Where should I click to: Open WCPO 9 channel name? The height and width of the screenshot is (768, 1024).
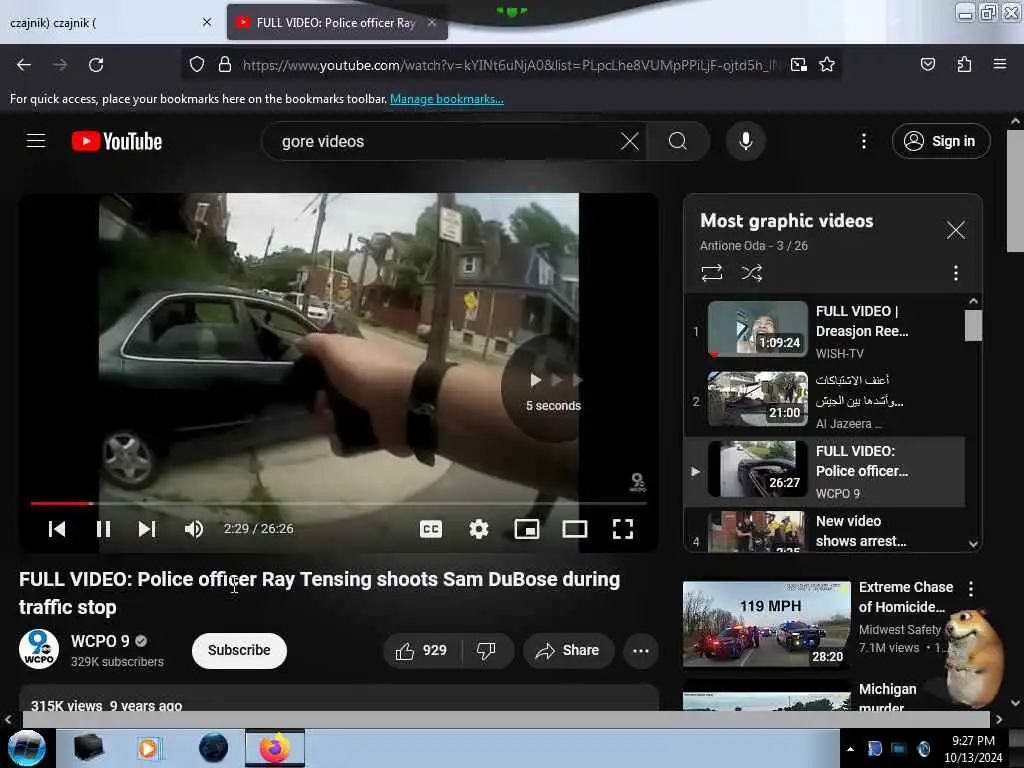coord(100,641)
